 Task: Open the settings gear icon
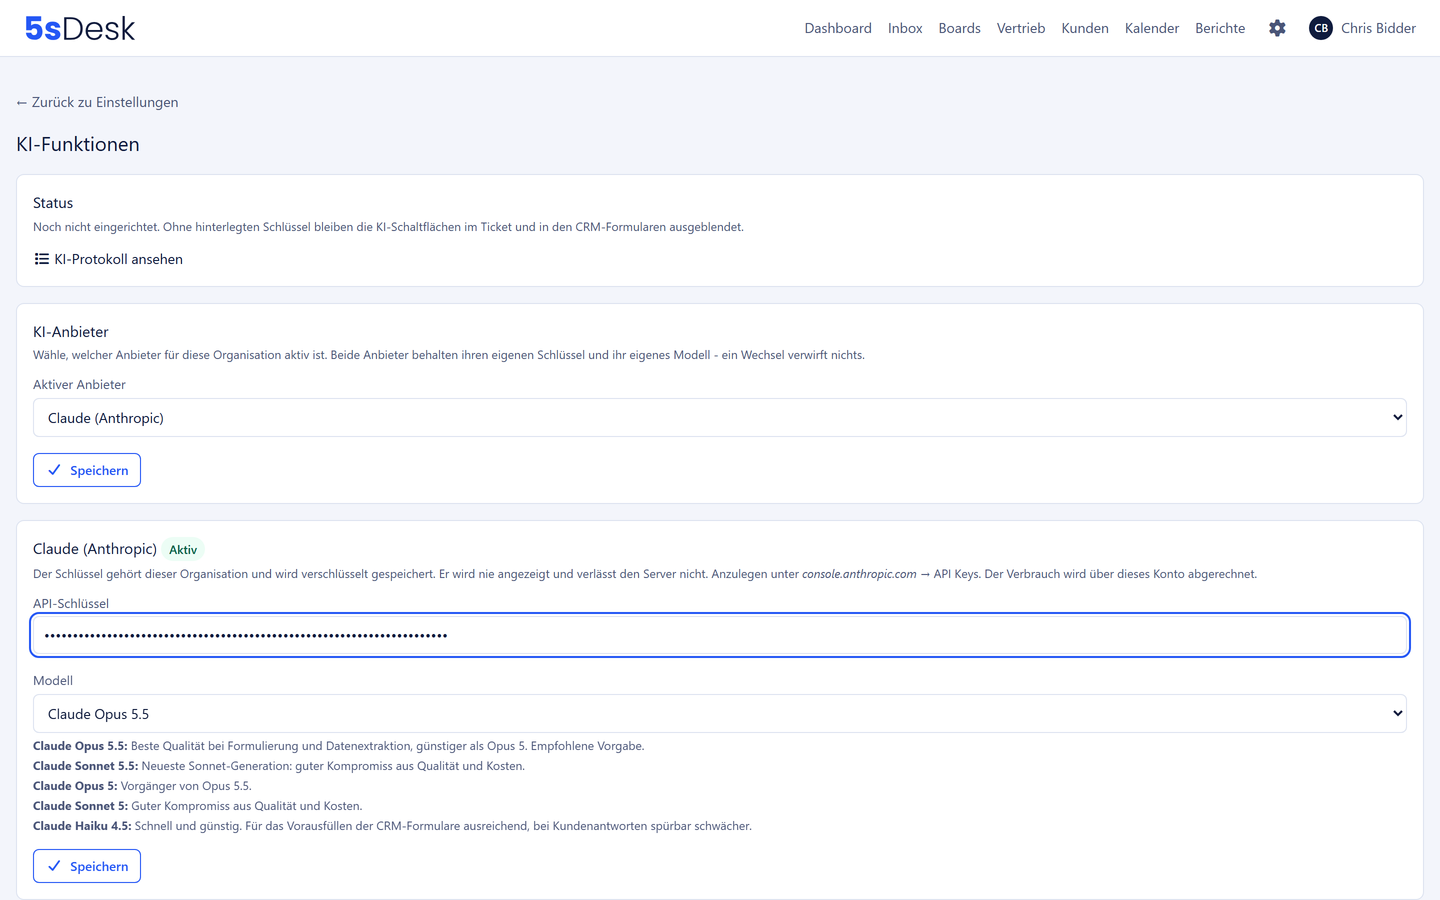click(1277, 28)
